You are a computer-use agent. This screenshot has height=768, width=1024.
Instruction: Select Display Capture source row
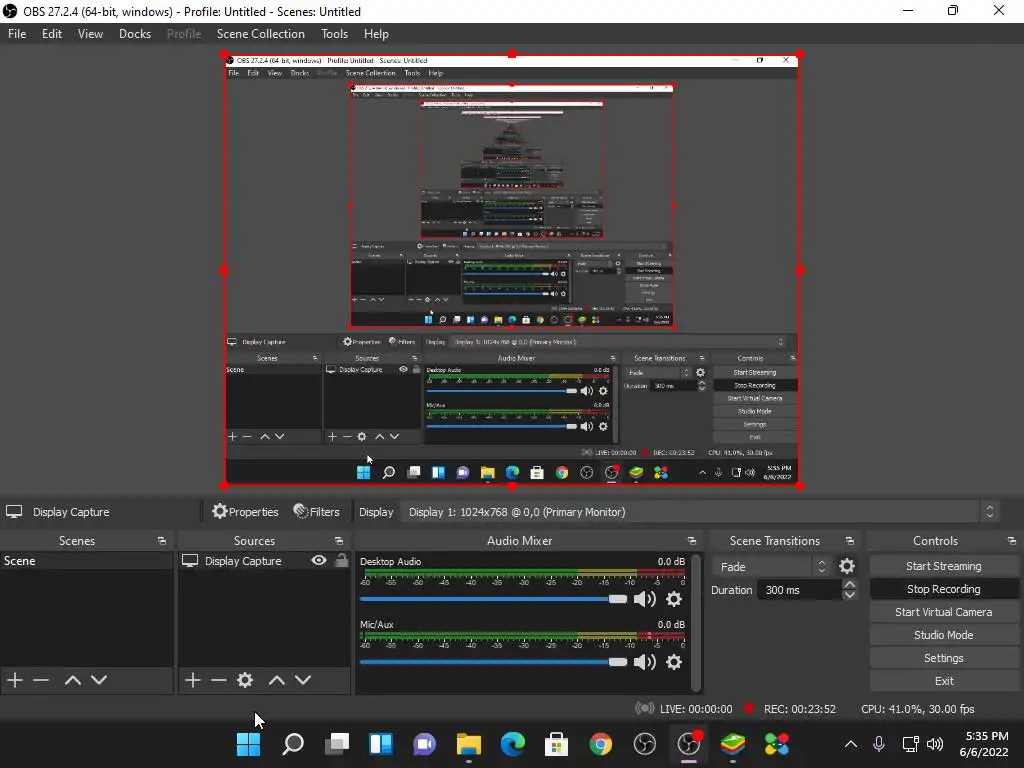click(264, 561)
